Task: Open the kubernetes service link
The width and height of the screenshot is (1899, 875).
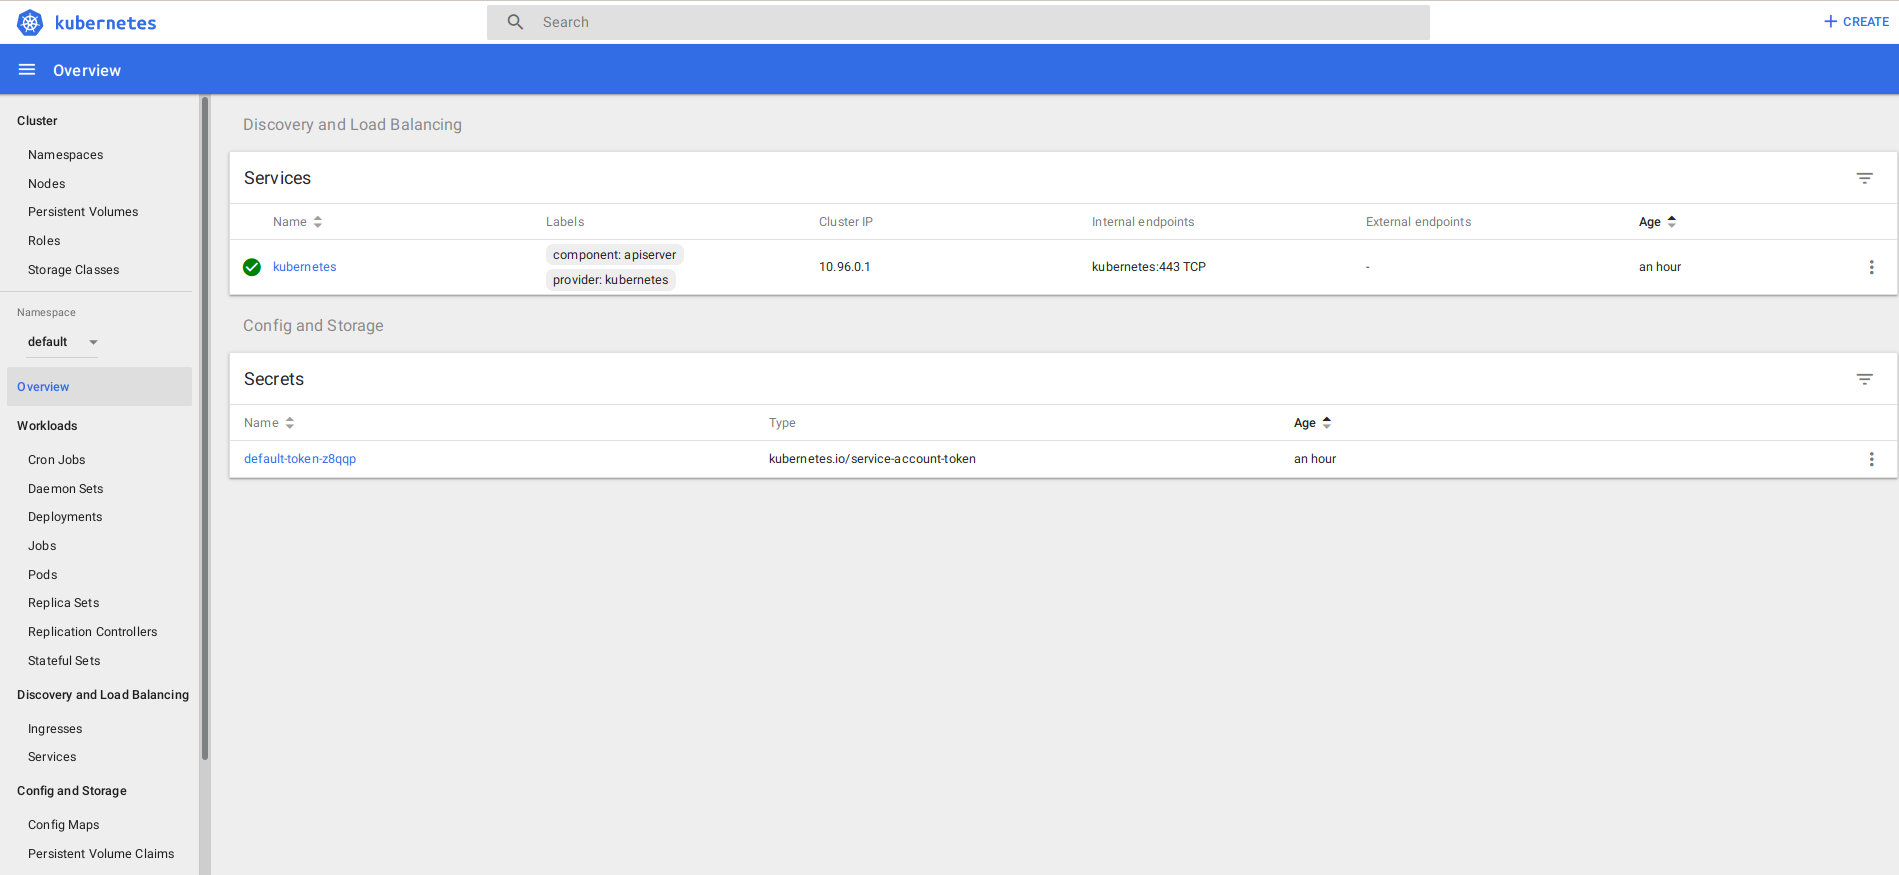Action: (x=304, y=267)
